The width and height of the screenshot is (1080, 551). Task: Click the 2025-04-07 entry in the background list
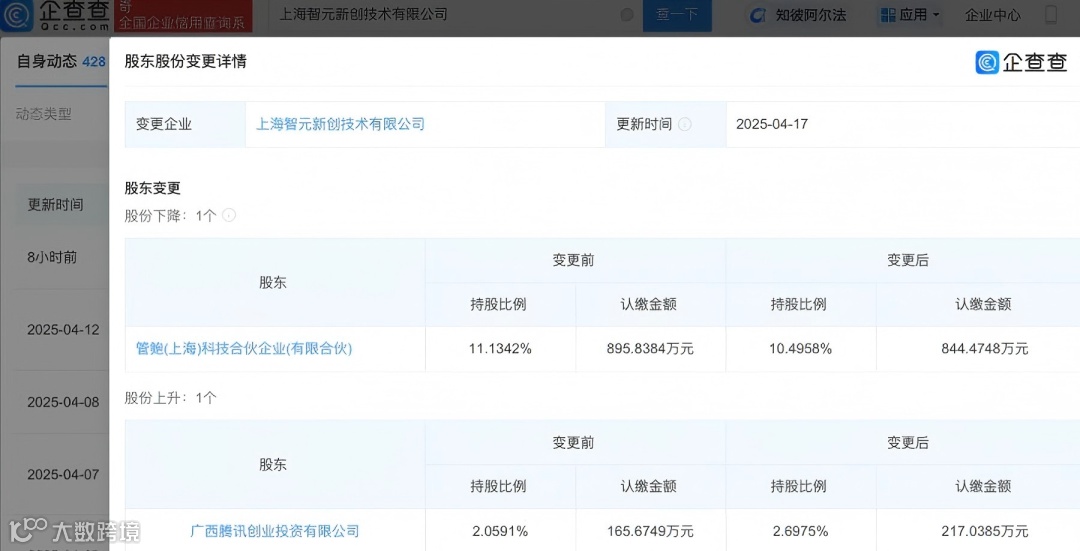[63, 475]
